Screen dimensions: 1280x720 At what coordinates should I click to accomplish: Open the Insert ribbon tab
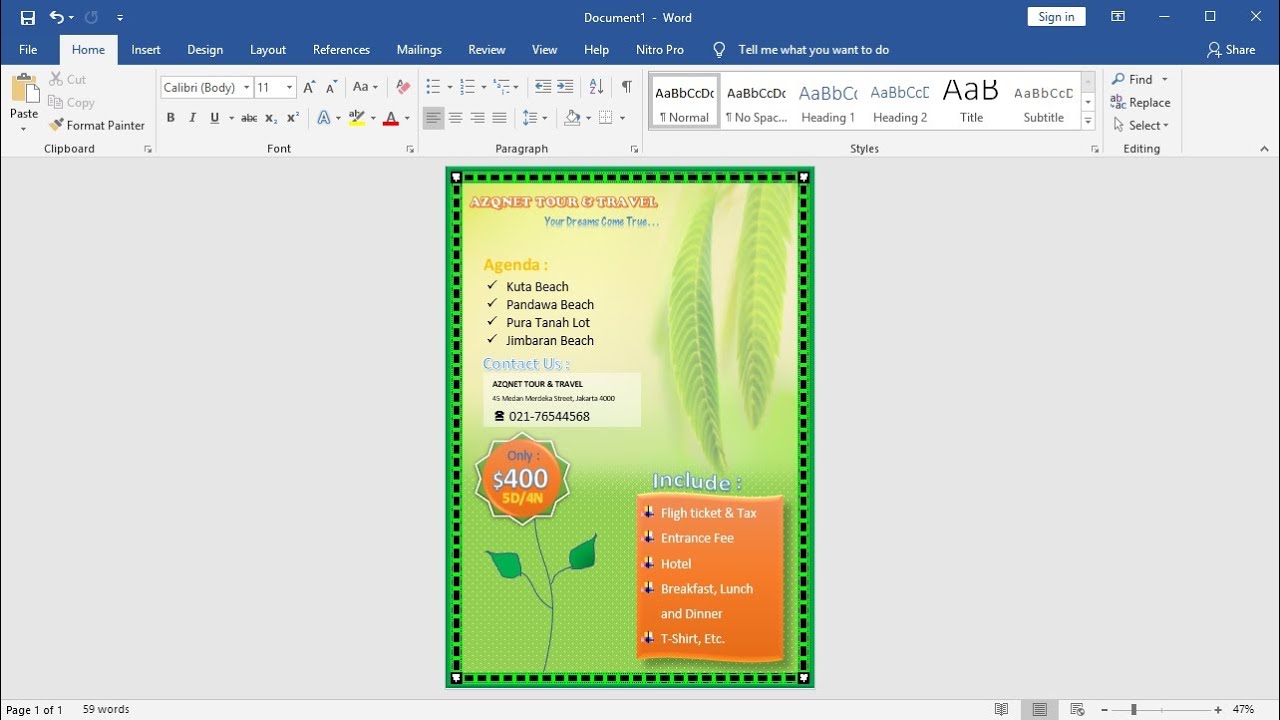click(146, 49)
